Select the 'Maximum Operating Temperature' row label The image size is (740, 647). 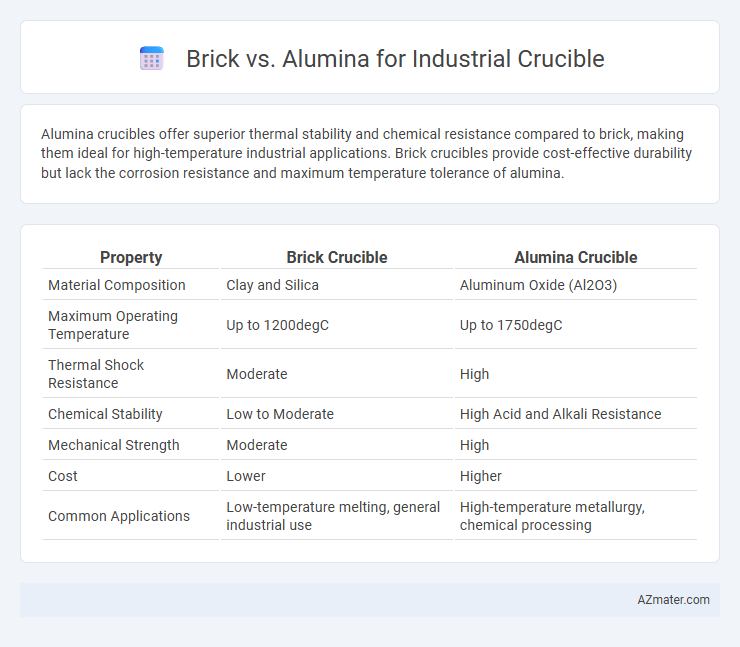pyautogui.click(x=113, y=325)
